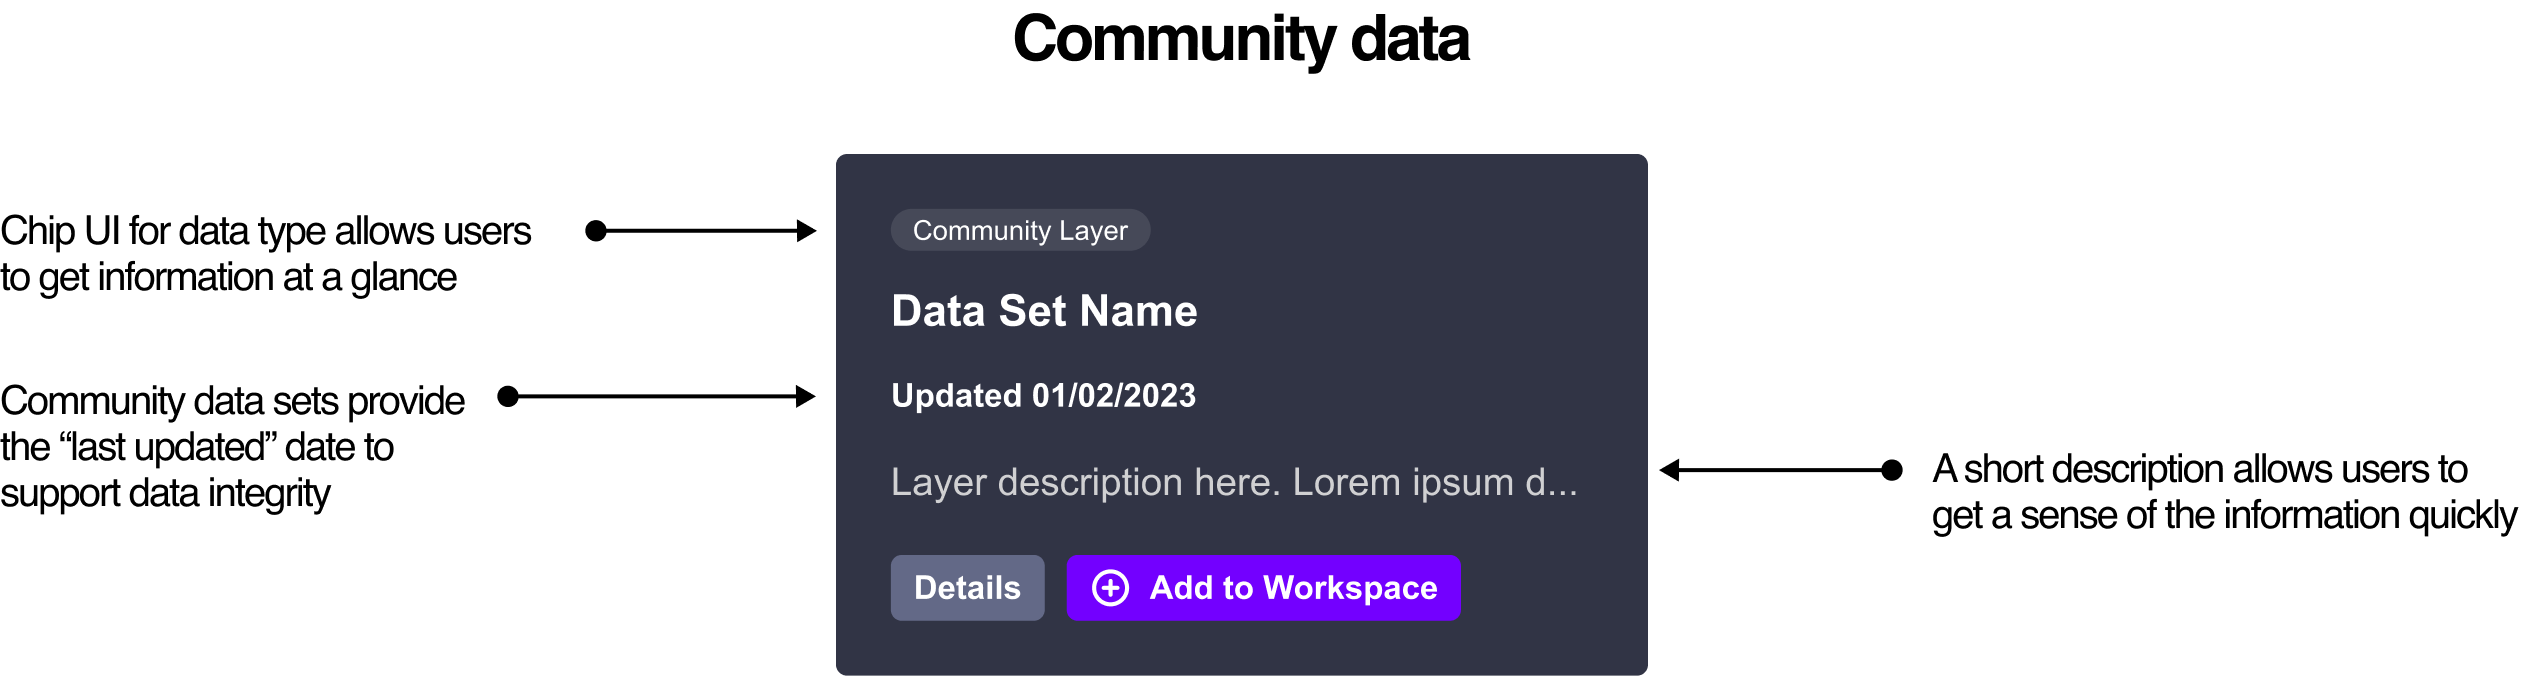Click the ellipsis ending the description

coord(1561,484)
